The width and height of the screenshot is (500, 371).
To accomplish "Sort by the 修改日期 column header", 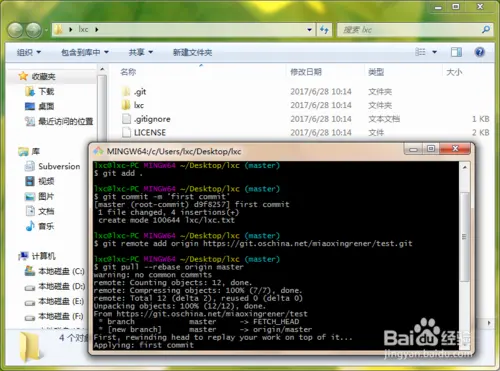I will 306,72.
